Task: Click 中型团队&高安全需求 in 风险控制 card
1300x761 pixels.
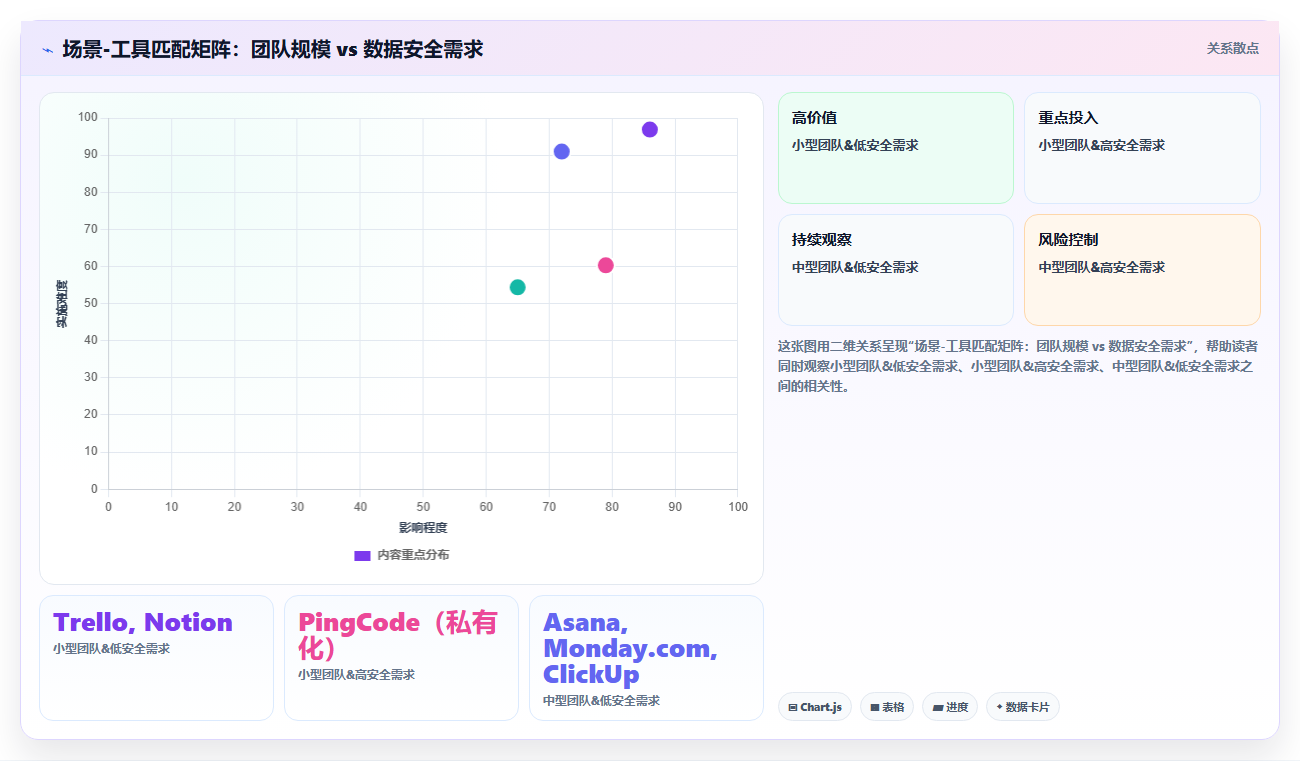Action: point(1102,267)
